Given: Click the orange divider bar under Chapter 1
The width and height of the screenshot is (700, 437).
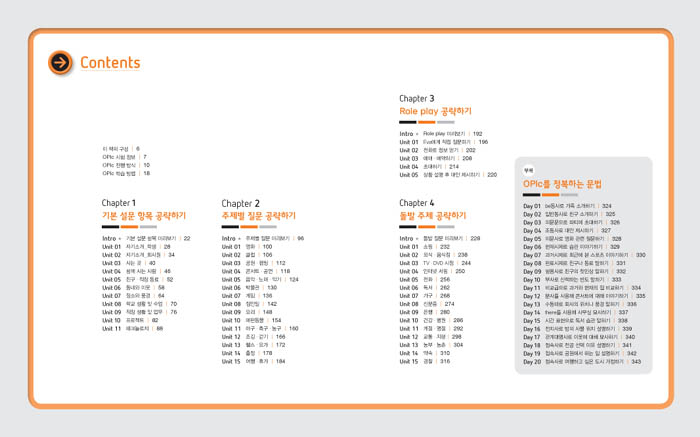Looking at the screenshot, I should tap(126, 228).
